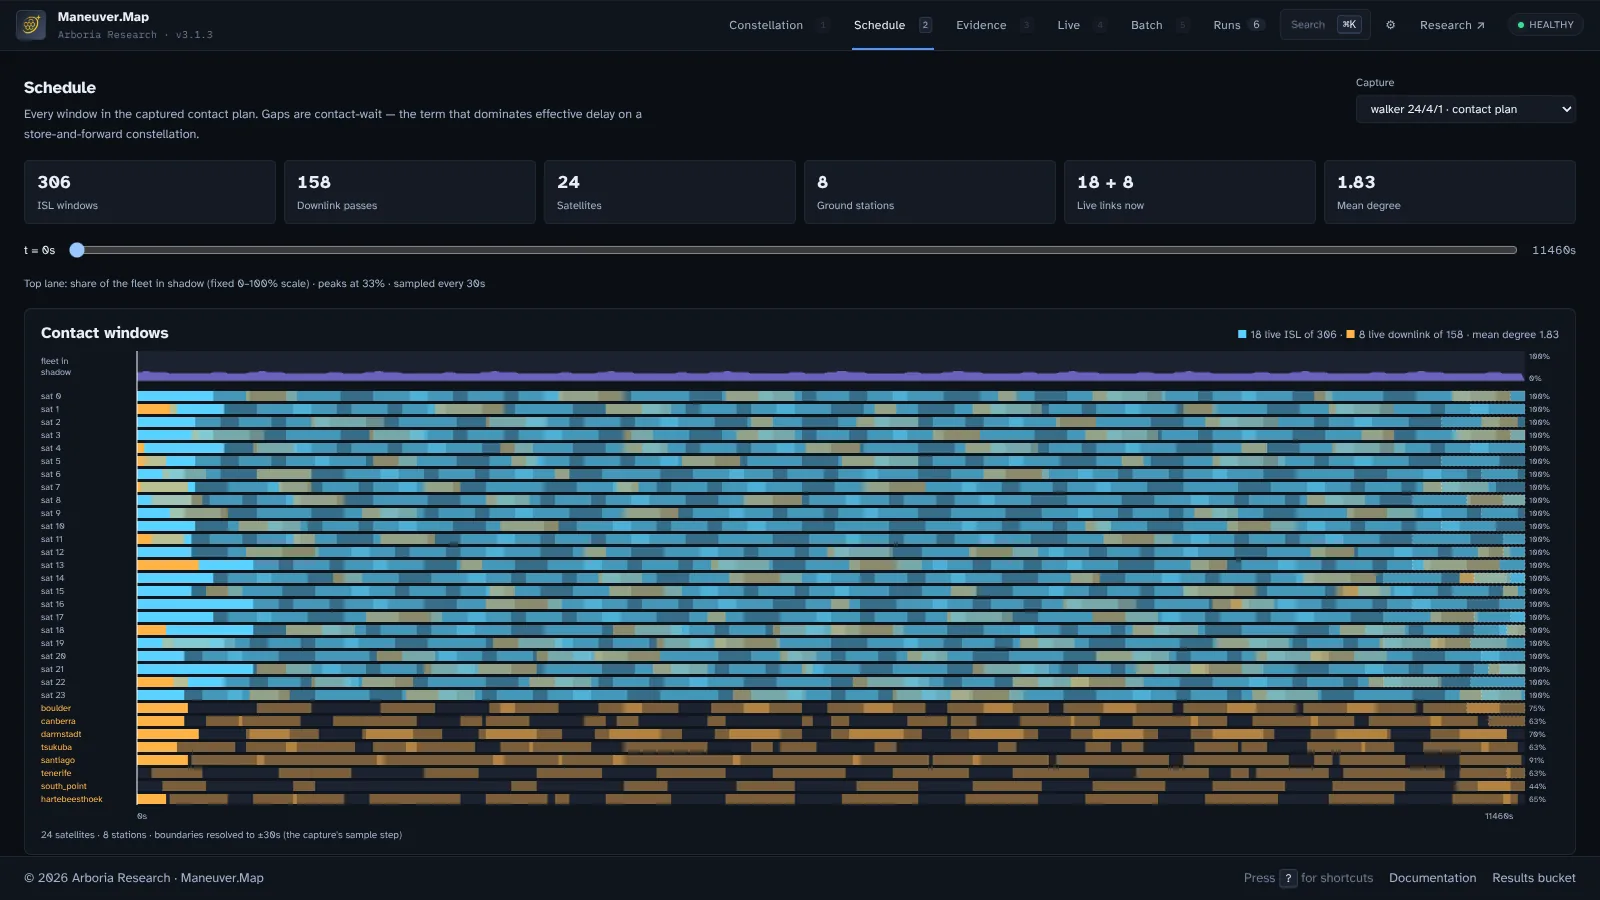Select the south_point station label
The height and width of the screenshot is (900, 1600).
coord(64,786)
